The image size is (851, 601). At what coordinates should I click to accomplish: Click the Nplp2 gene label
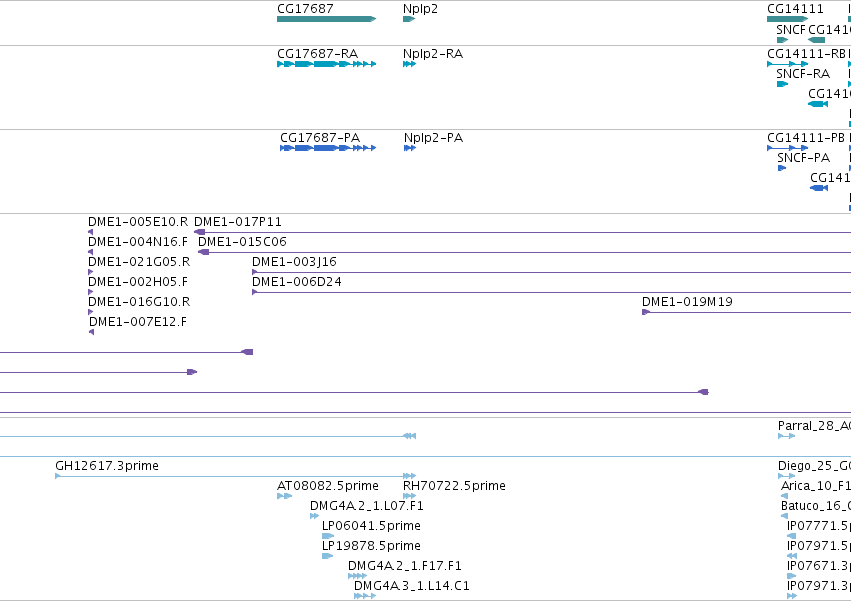pyautogui.click(x=420, y=9)
